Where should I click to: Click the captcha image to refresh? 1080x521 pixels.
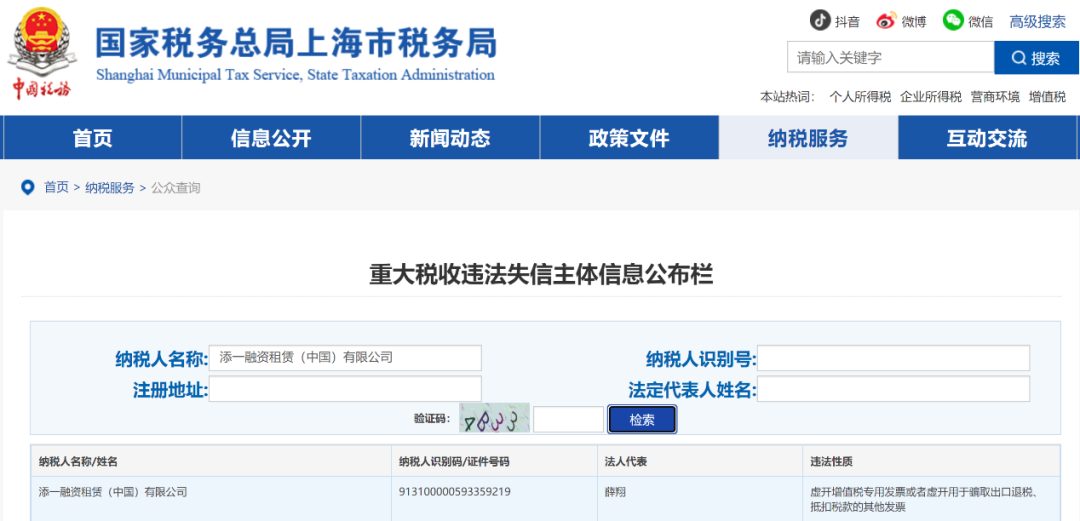coord(494,419)
